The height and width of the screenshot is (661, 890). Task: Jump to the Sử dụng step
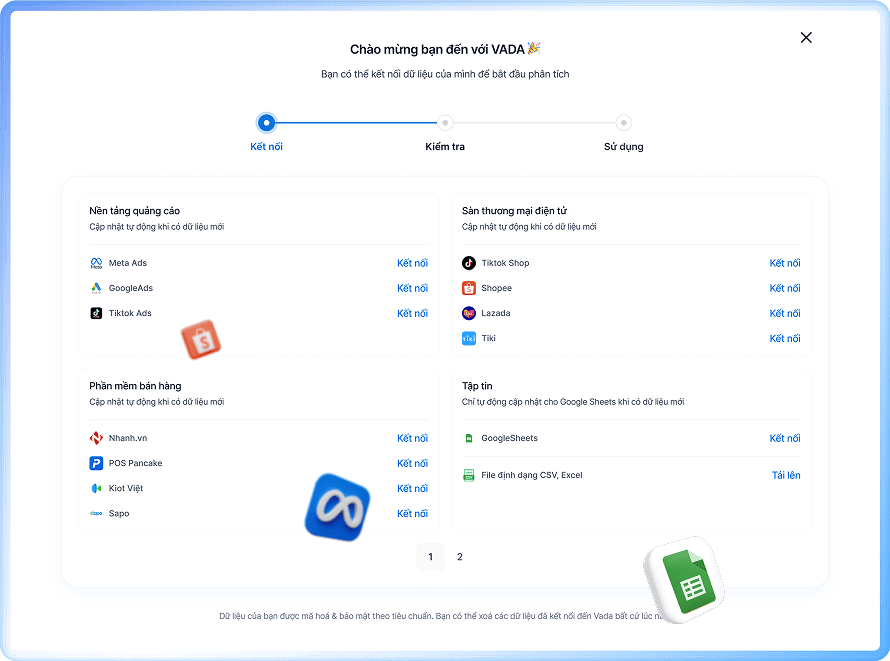(623, 123)
